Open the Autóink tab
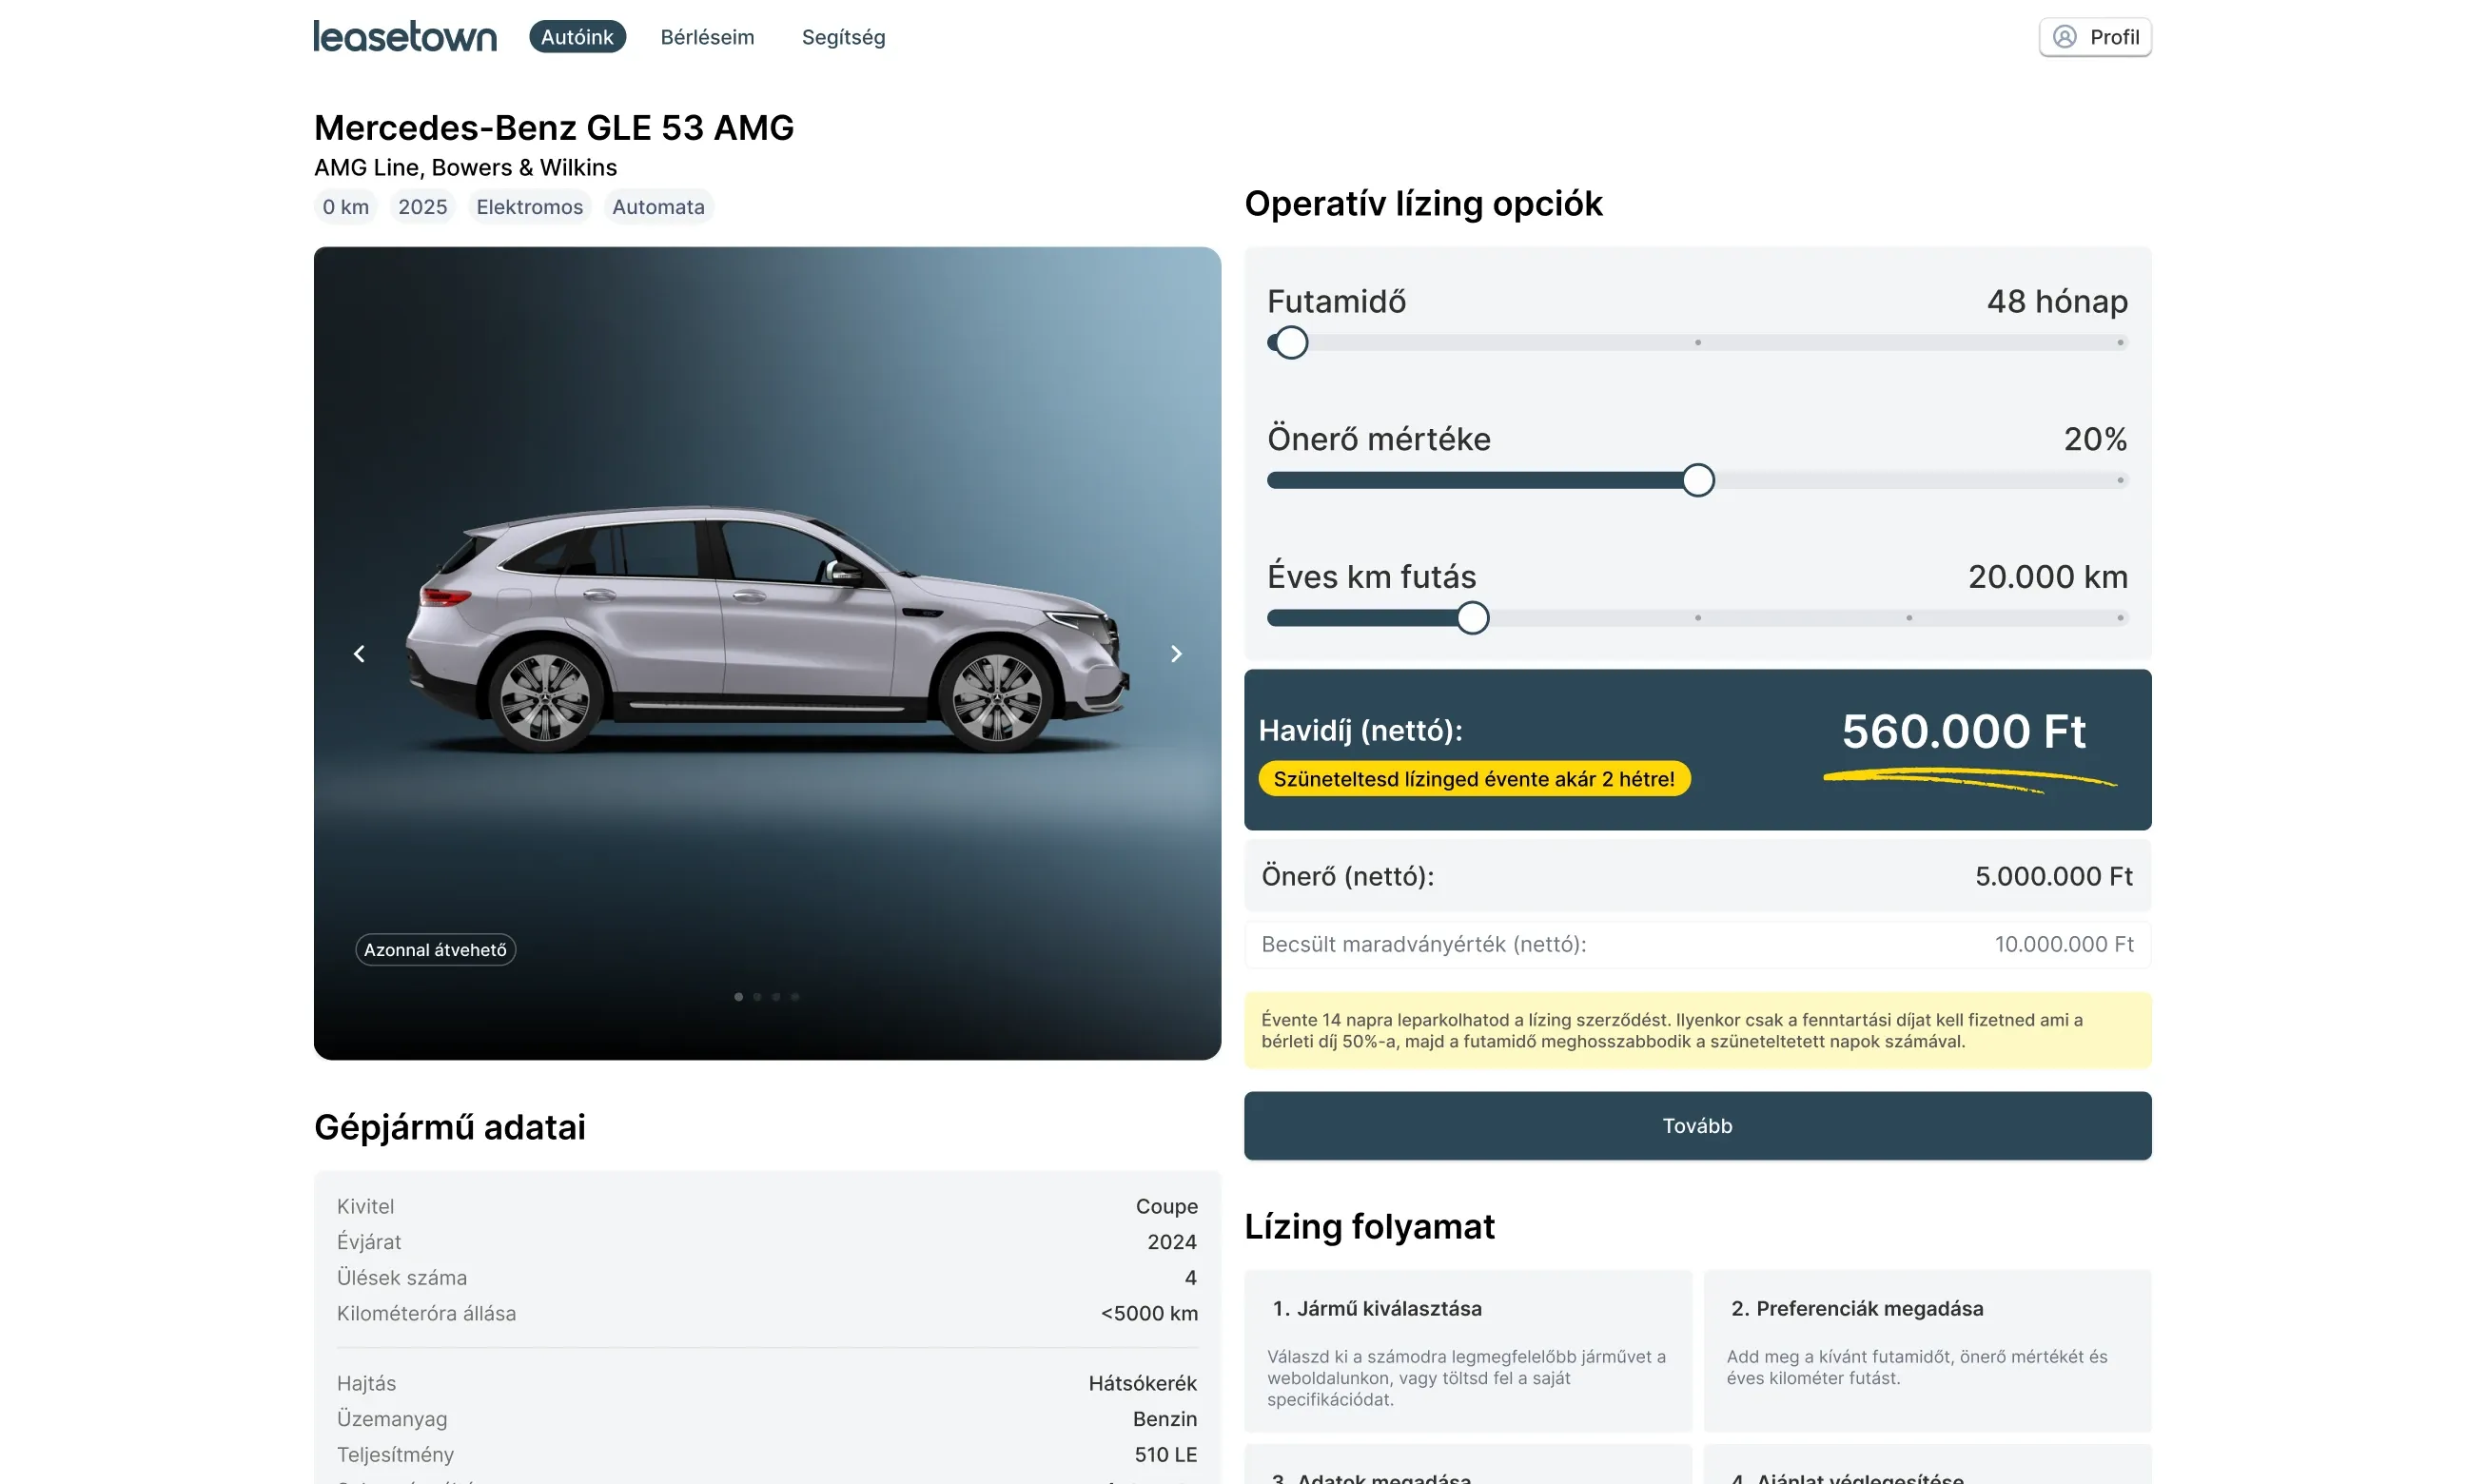2466x1484 pixels. click(x=577, y=37)
